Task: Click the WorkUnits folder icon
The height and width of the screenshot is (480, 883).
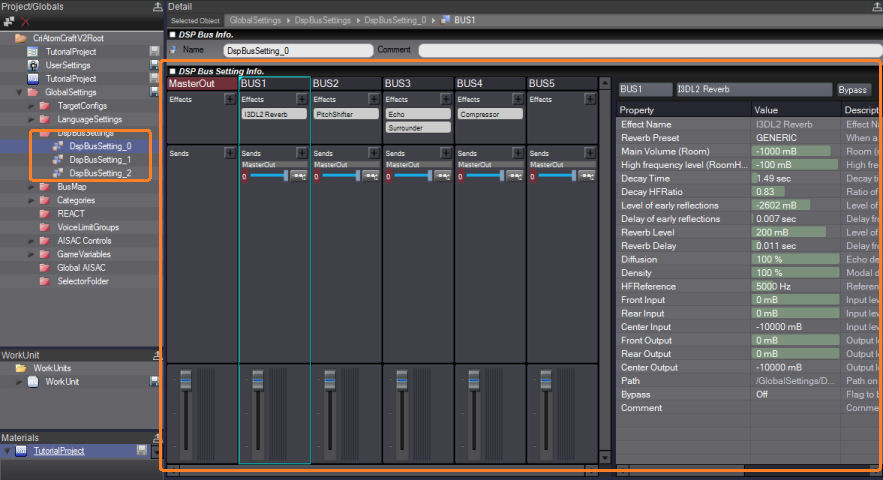Action: click(21, 368)
